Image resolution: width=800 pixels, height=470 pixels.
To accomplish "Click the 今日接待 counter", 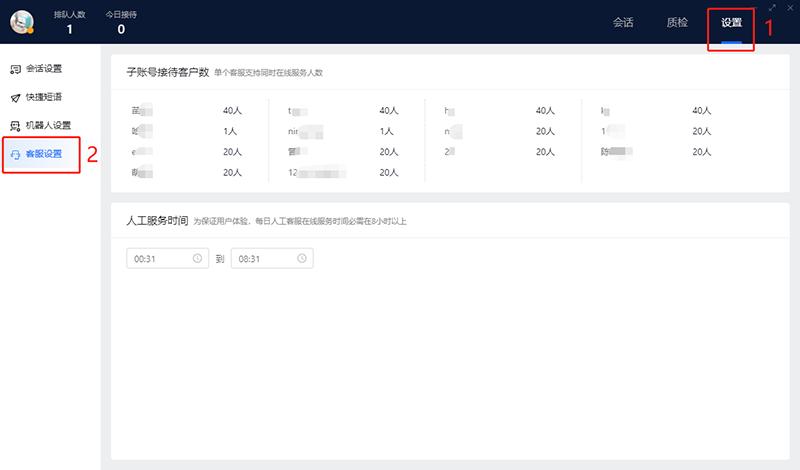I will coord(121,23).
